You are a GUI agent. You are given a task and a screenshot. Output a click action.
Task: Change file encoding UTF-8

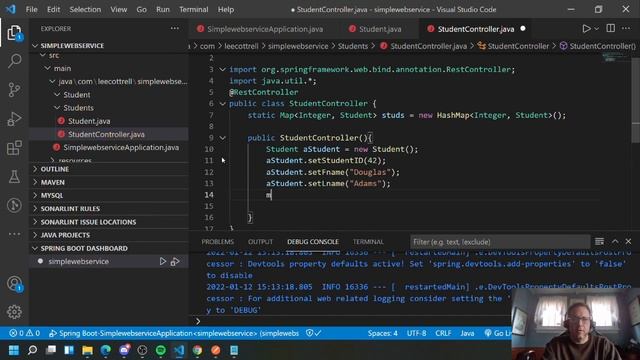click(416, 333)
